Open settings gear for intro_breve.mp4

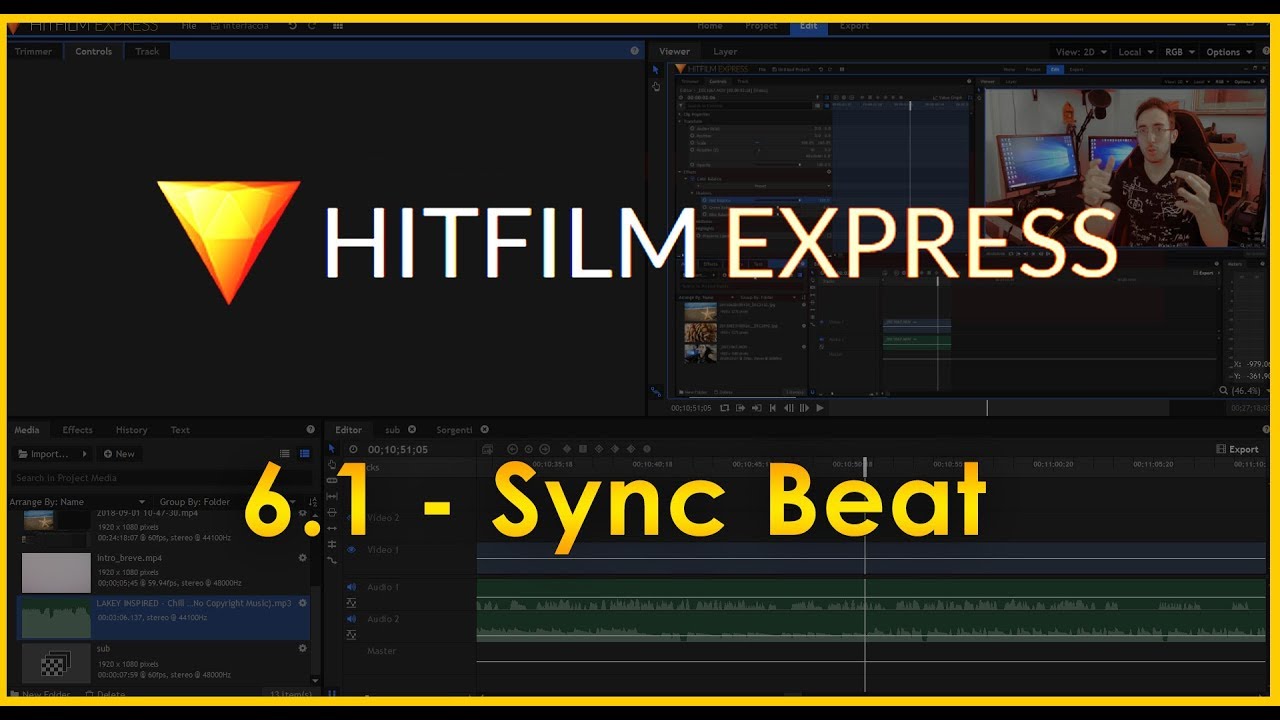pyautogui.click(x=303, y=558)
